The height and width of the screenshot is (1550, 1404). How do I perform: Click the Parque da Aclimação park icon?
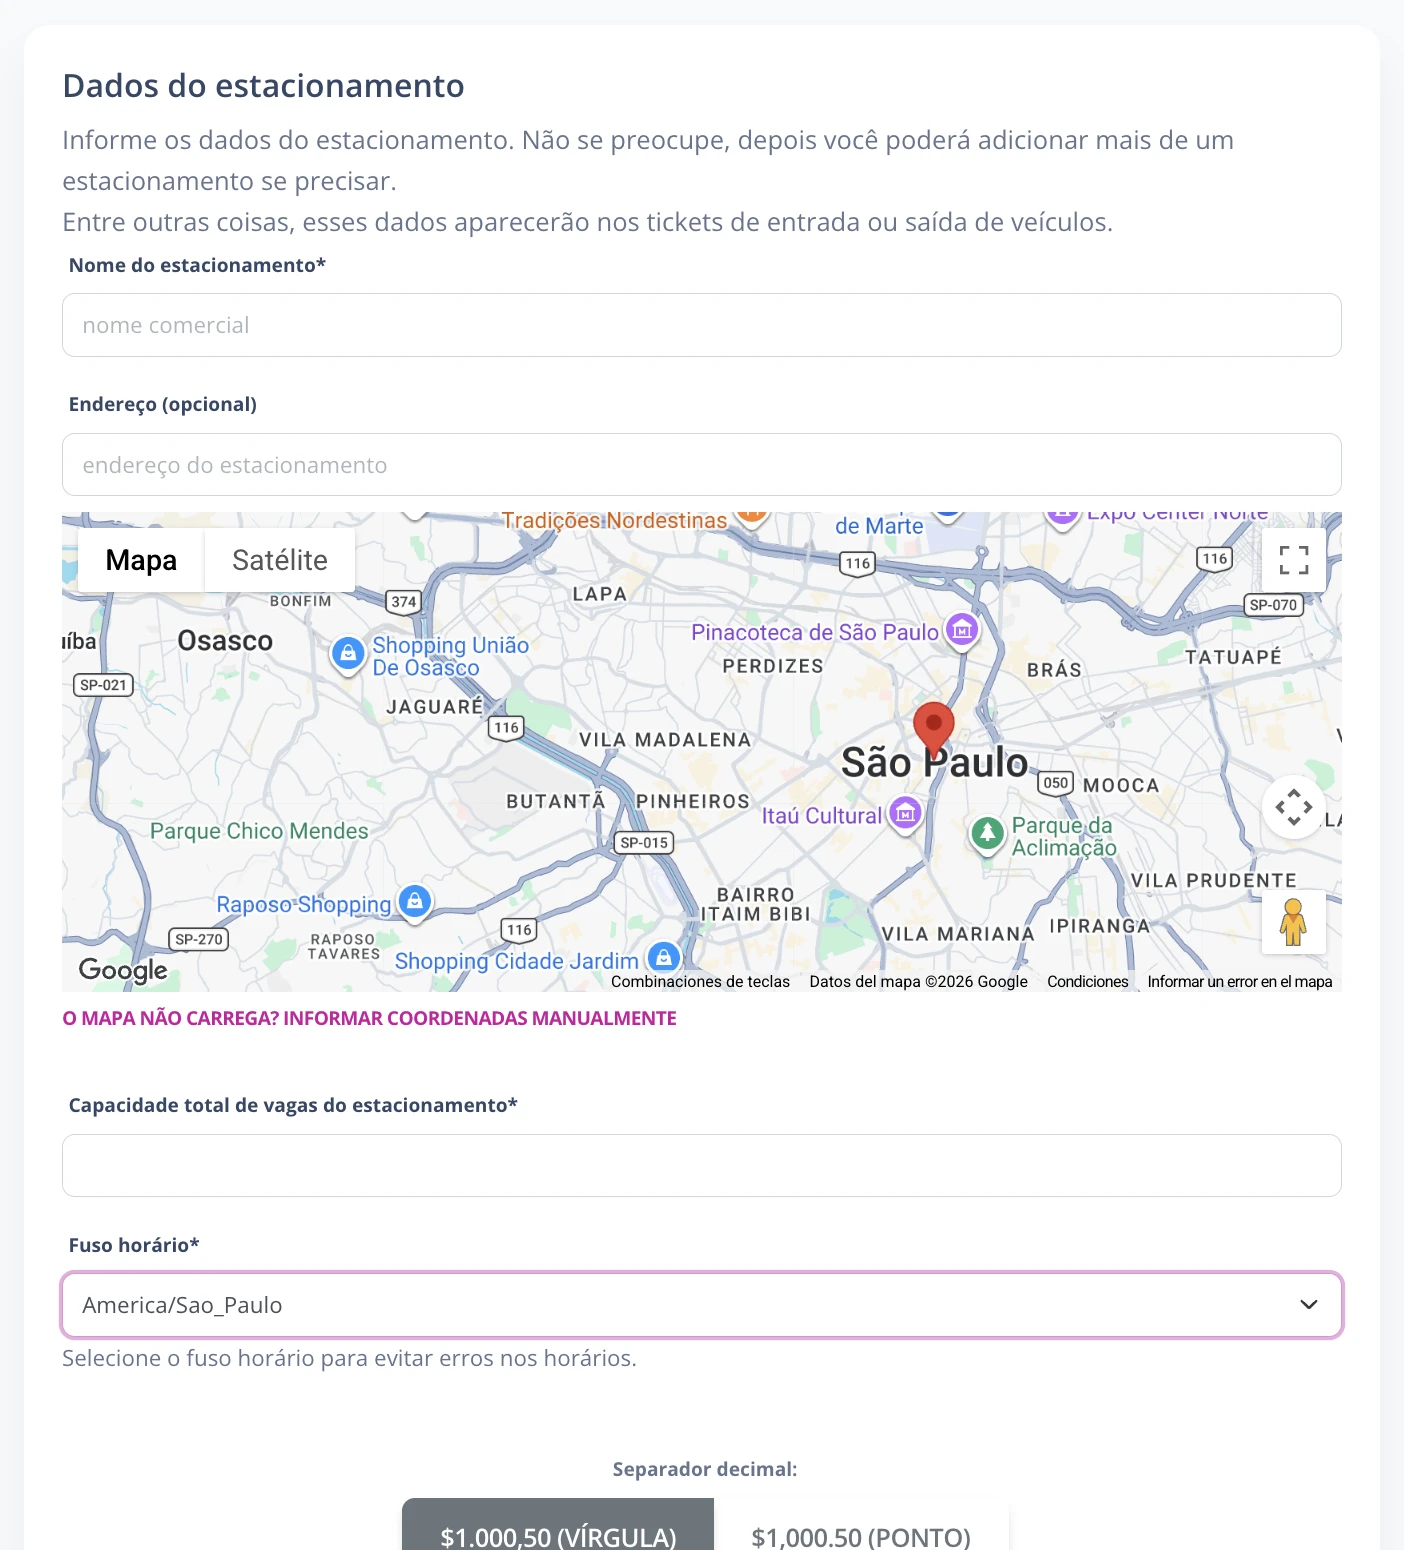(988, 833)
